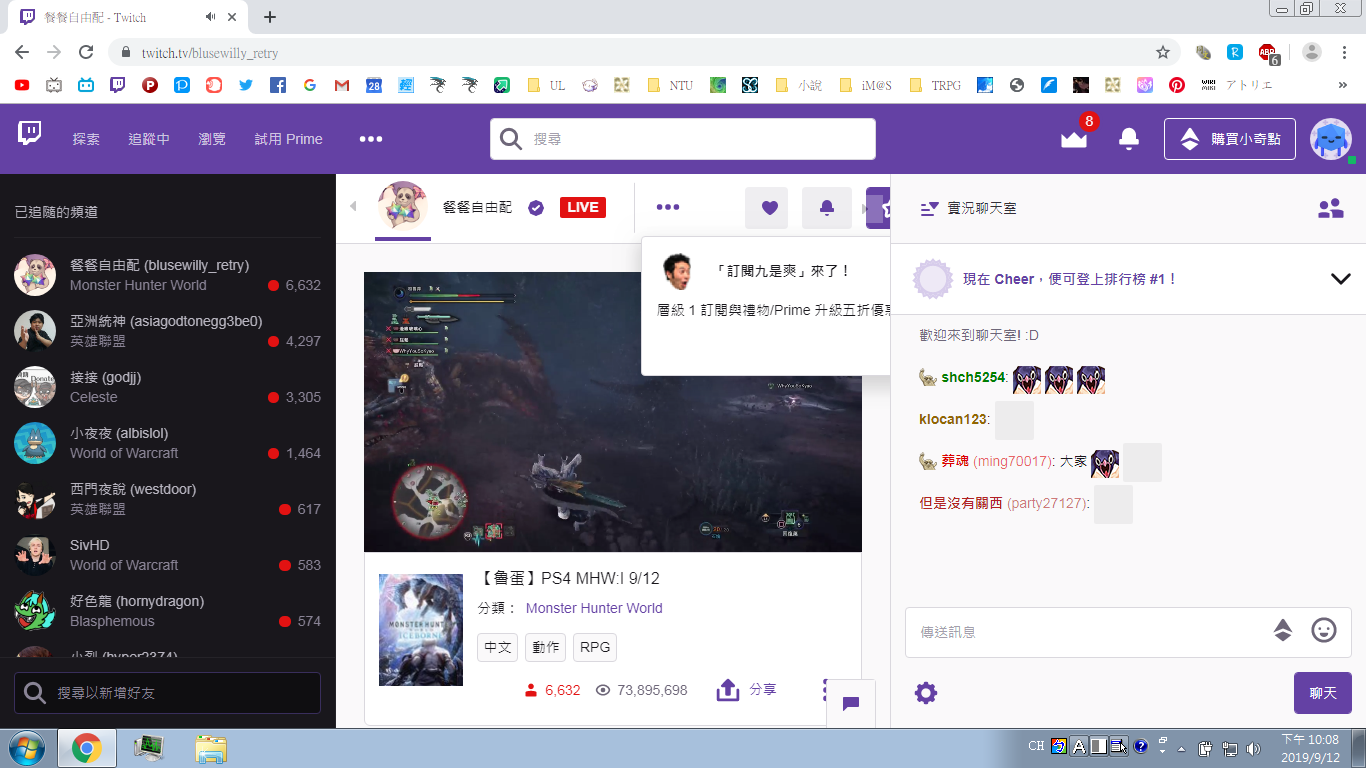Click the Twitch logo home icon
Viewport: 1366px width, 768px height.
tap(30, 134)
